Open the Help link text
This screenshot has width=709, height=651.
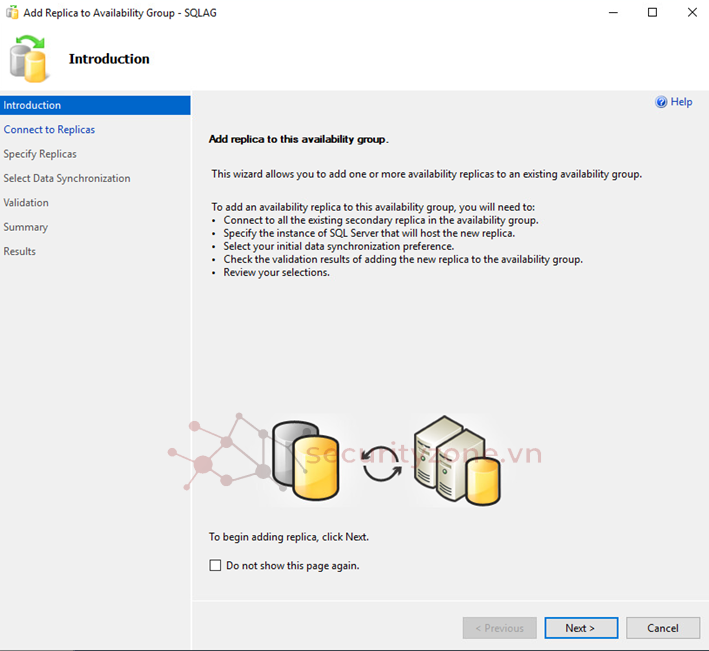pos(681,102)
